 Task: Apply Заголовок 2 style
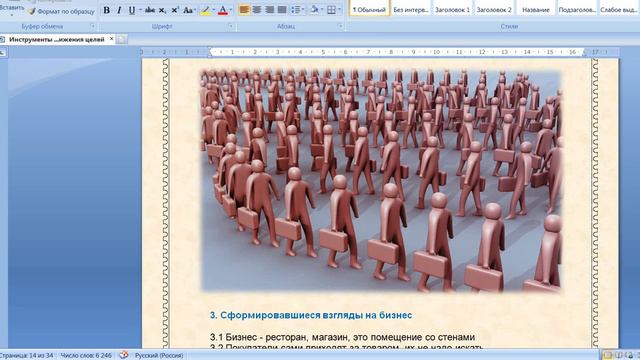494,9
